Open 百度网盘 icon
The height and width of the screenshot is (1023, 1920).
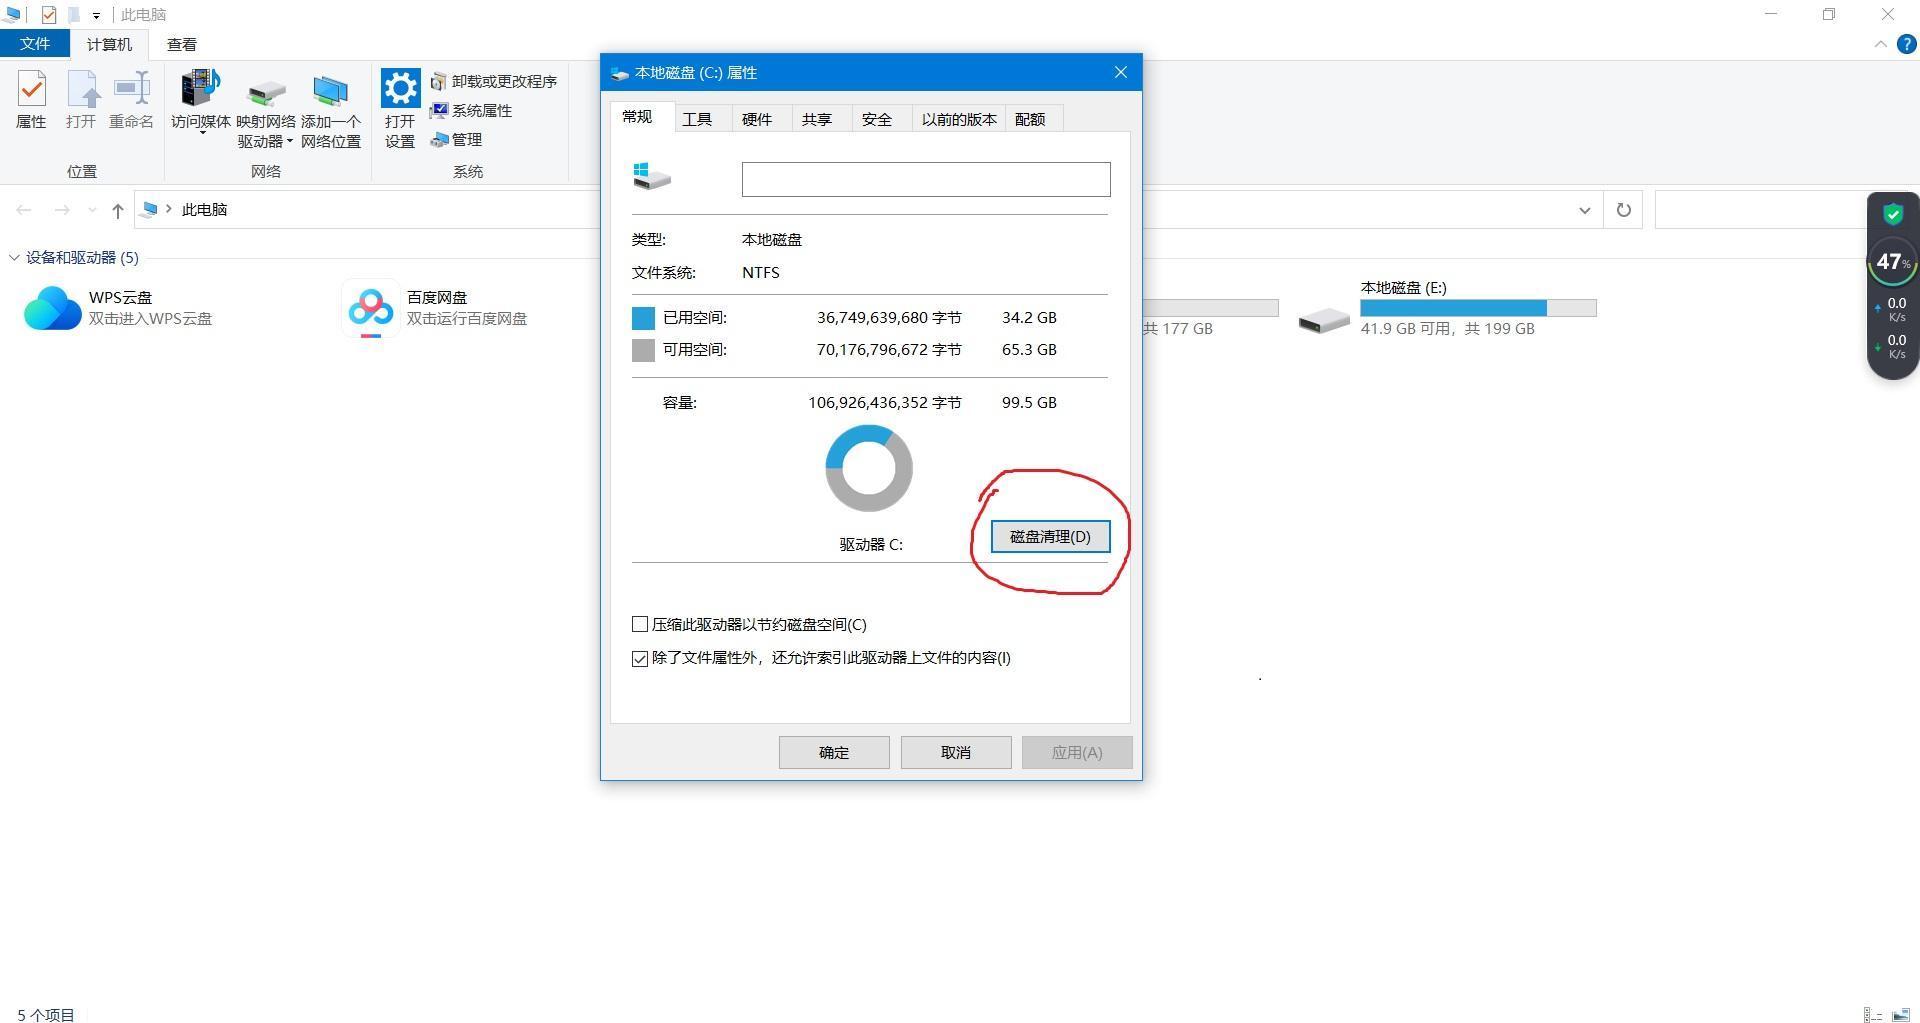371,307
